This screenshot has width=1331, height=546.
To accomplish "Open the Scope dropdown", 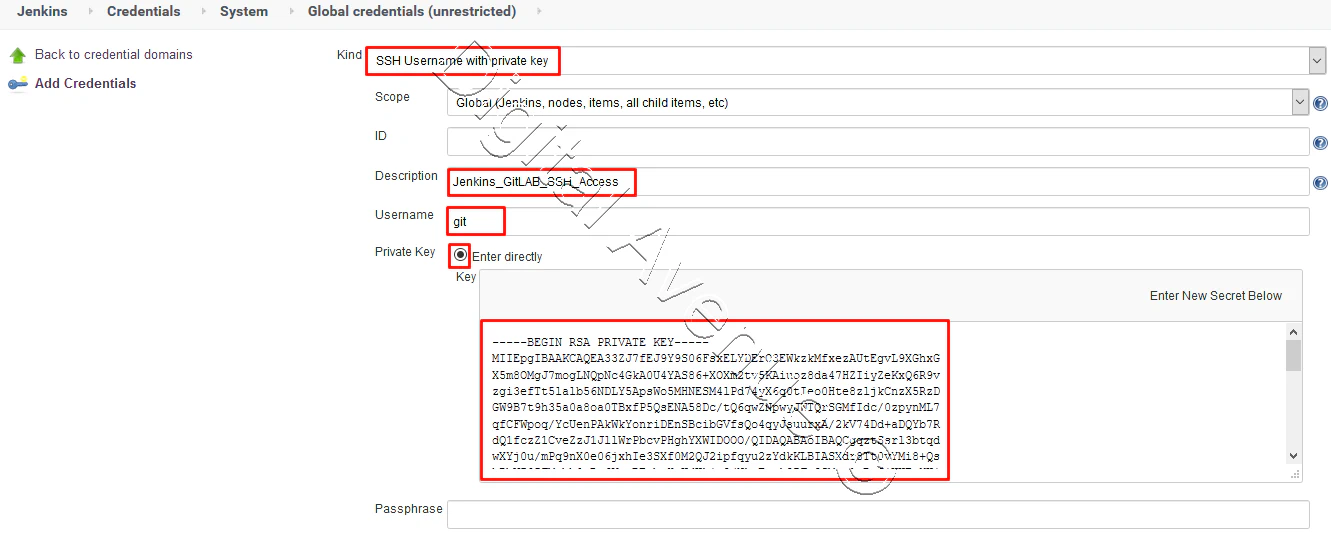I will coord(878,102).
